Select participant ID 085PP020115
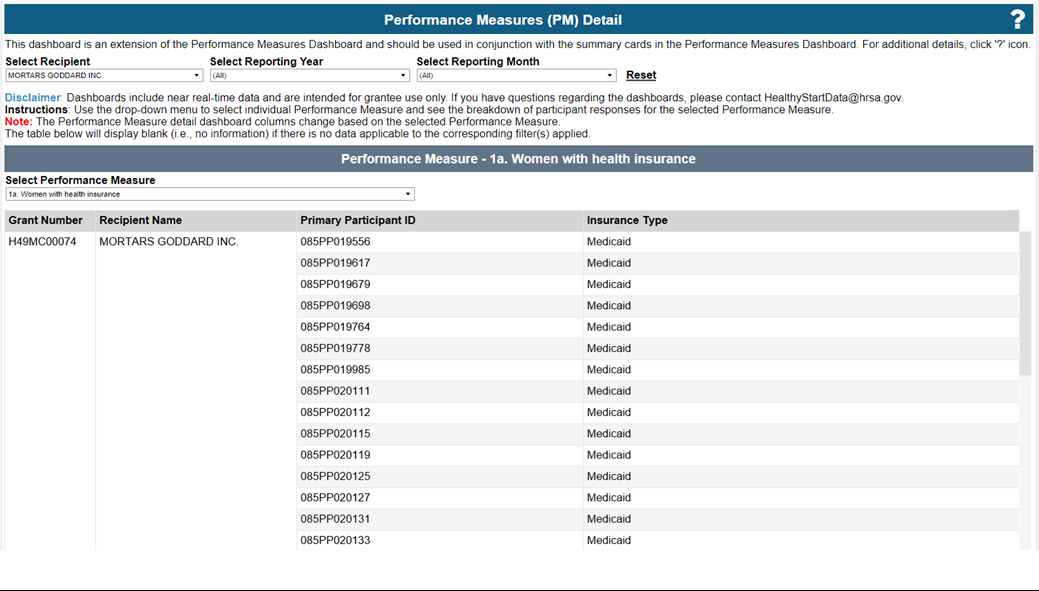The image size is (1039, 591). point(335,433)
